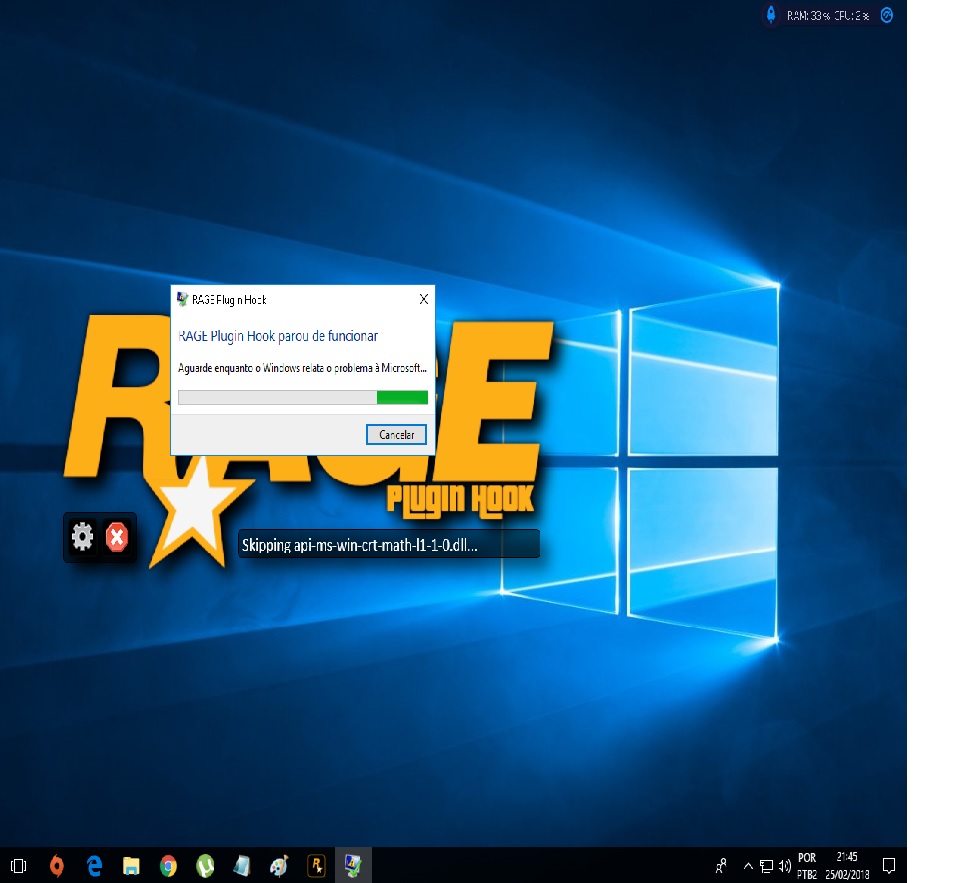Click the speedometer gauge icon in widget
Screen dimensions: 960x883
885,15
